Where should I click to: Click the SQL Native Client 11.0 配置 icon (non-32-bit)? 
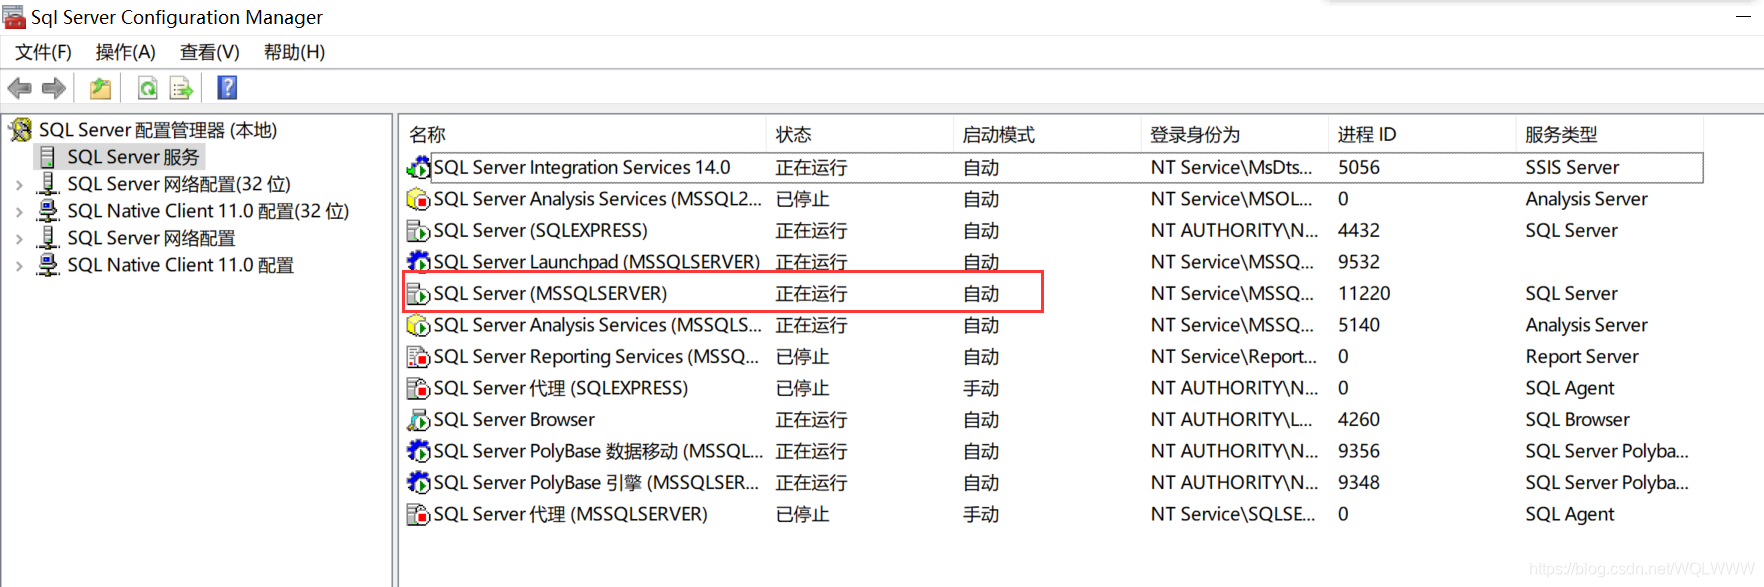tap(47, 265)
